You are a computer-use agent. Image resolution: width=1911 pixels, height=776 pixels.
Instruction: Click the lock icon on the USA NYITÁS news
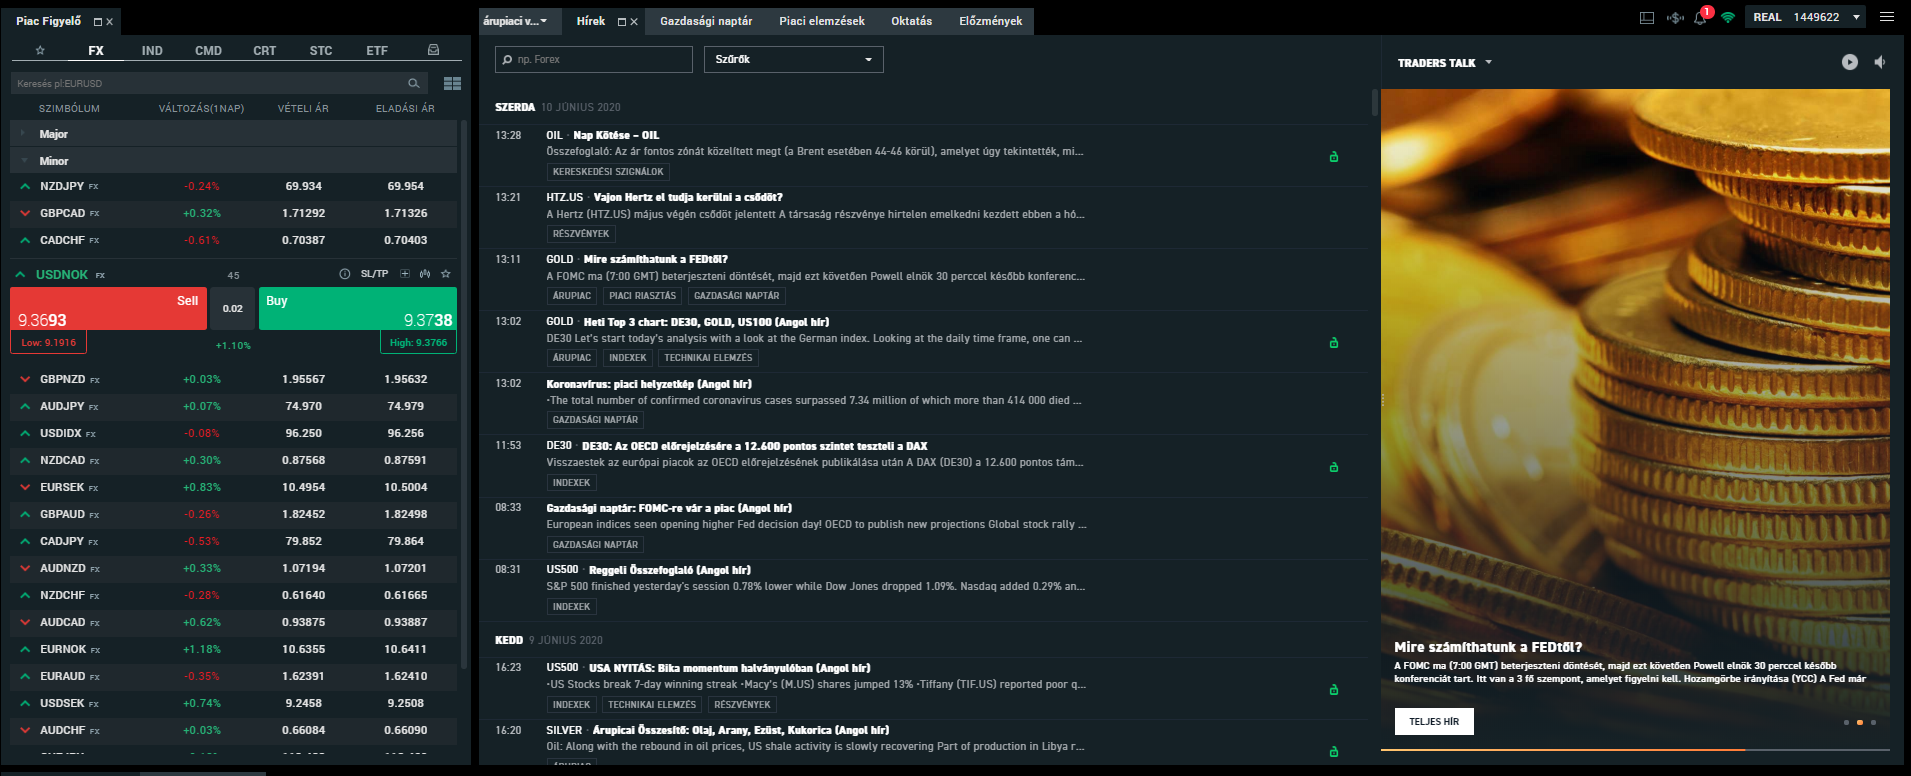[x=1334, y=690]
